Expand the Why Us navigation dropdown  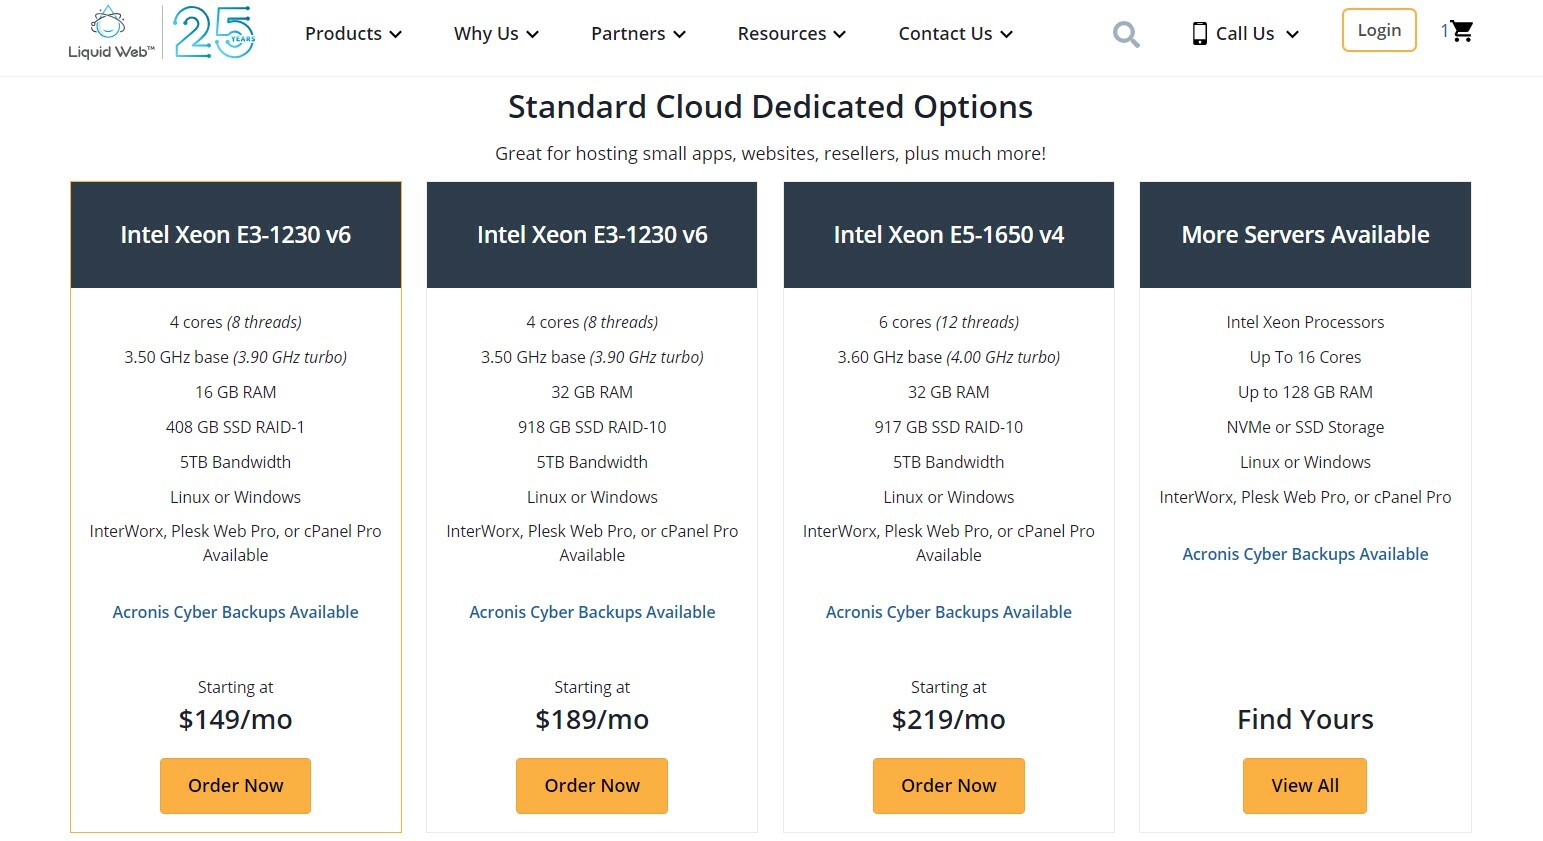point(495,33)
